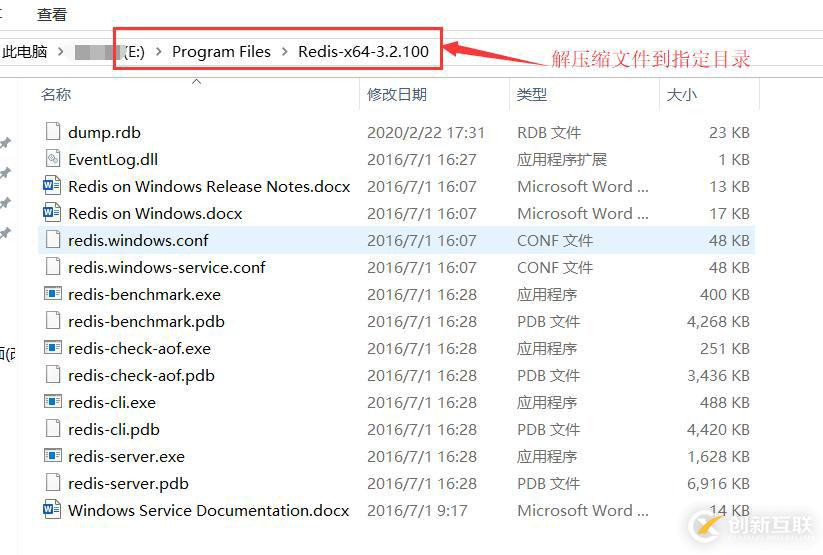Expand the chevron after 此电脑

pyautogui.click(x=61, y=51)
